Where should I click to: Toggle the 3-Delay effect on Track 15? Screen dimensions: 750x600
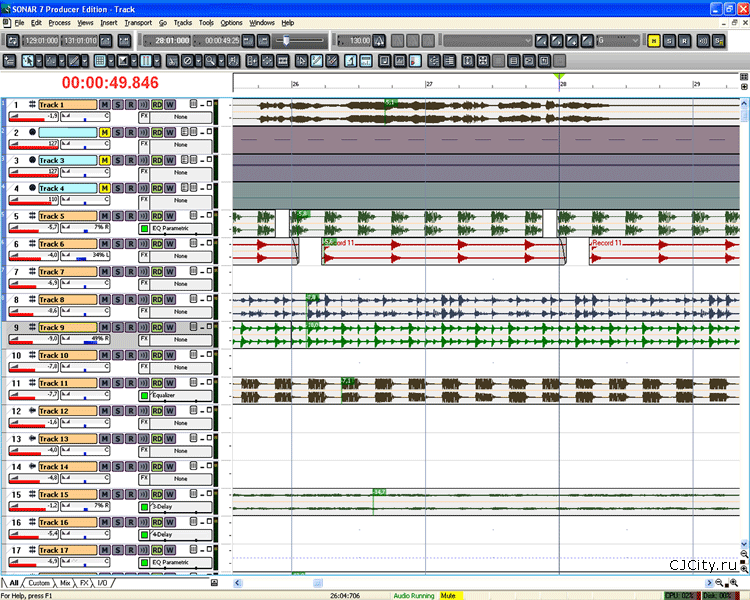coord(144,507)
